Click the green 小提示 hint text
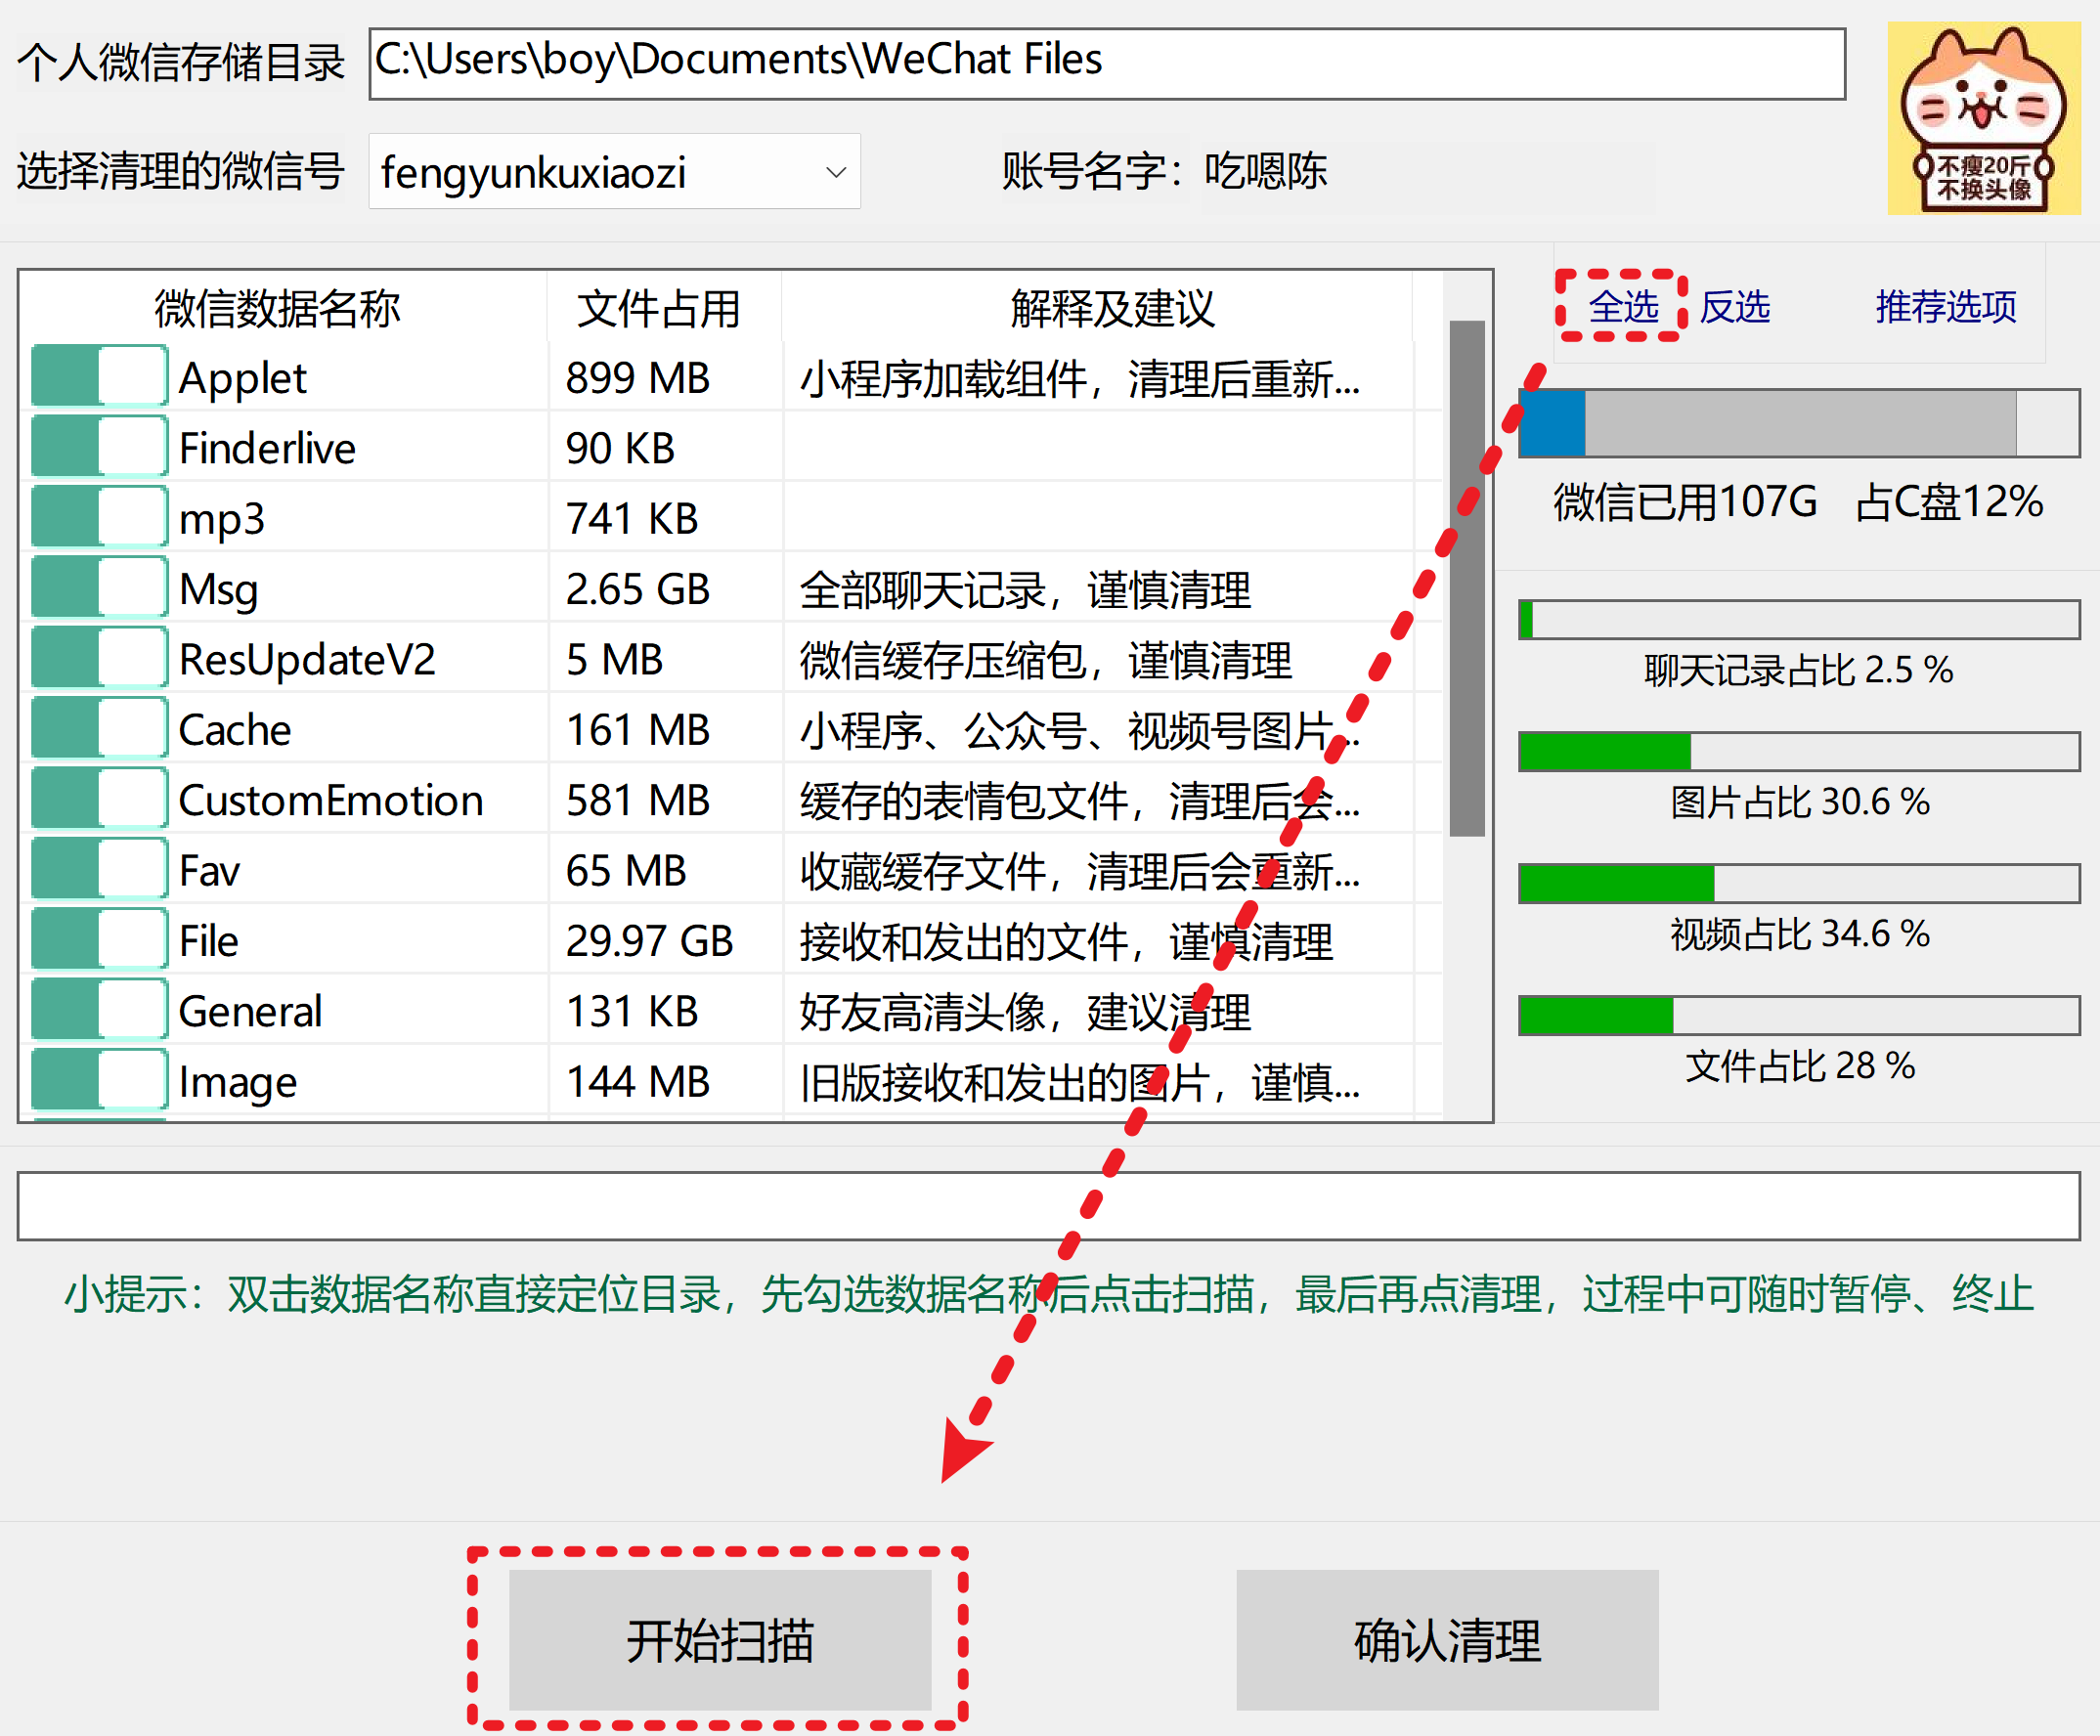The image size is (2100, 1736). 1048,1293
